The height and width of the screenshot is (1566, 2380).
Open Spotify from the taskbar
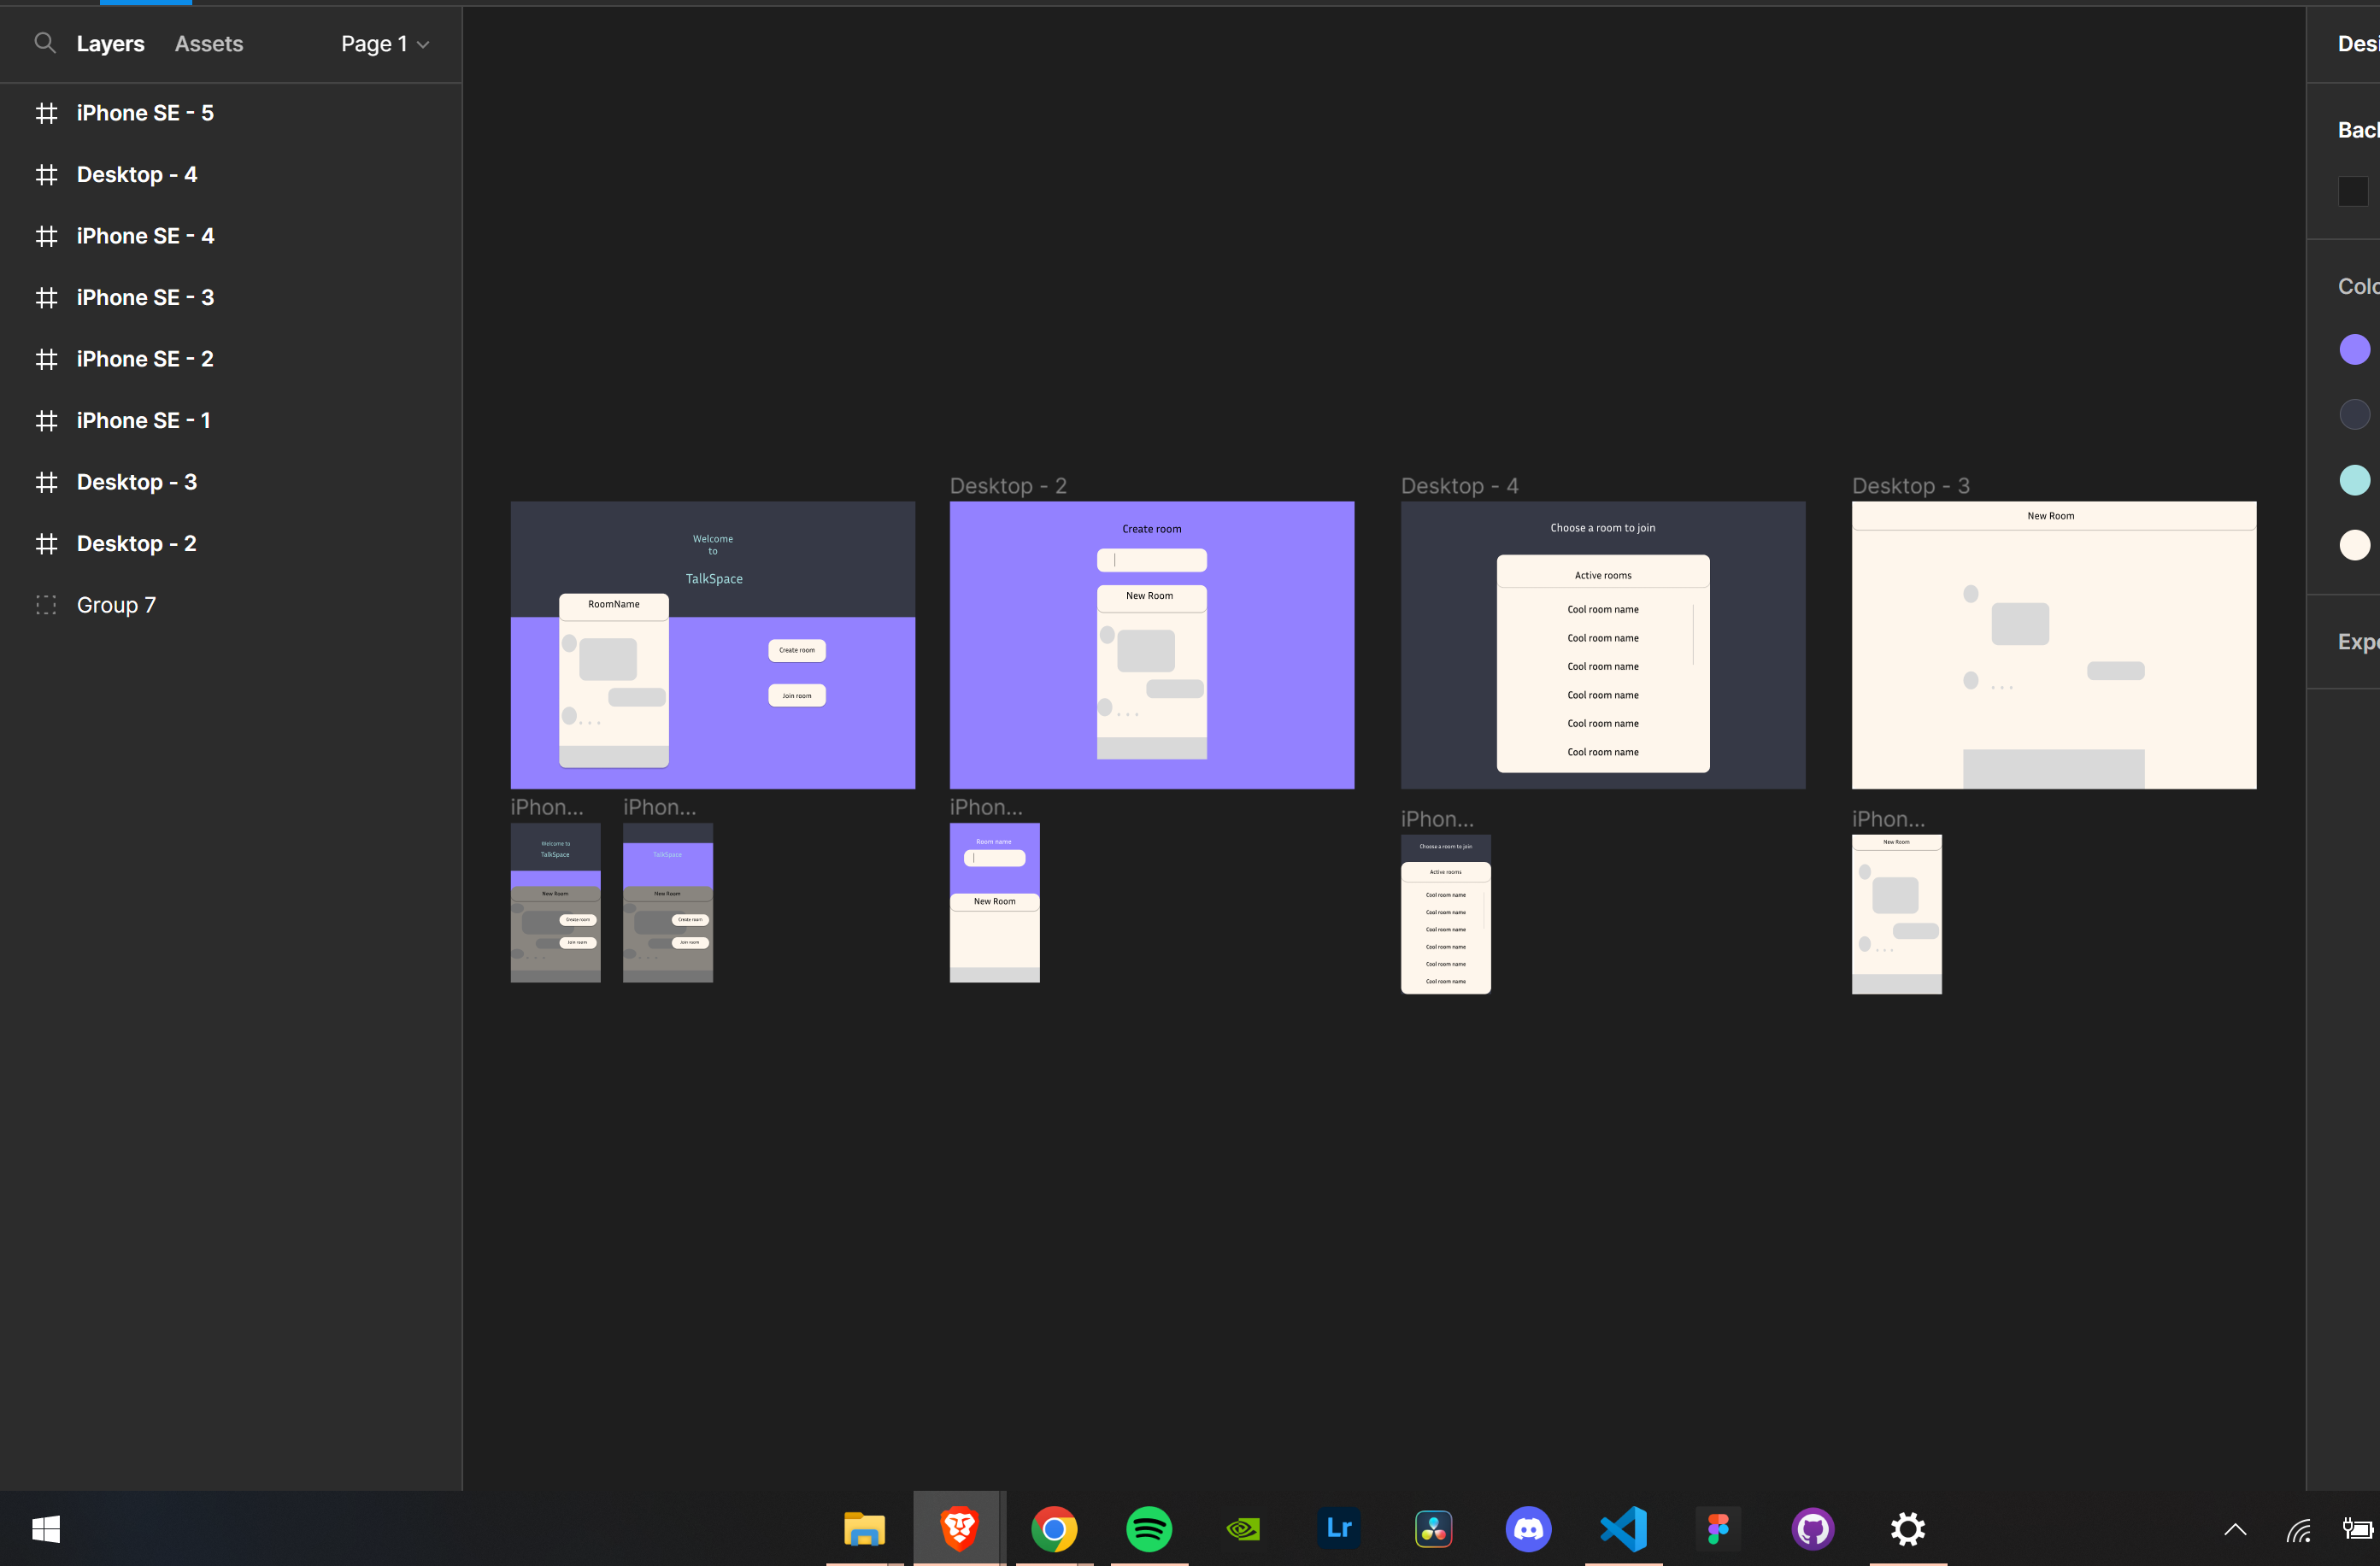pos(1149,1528)
